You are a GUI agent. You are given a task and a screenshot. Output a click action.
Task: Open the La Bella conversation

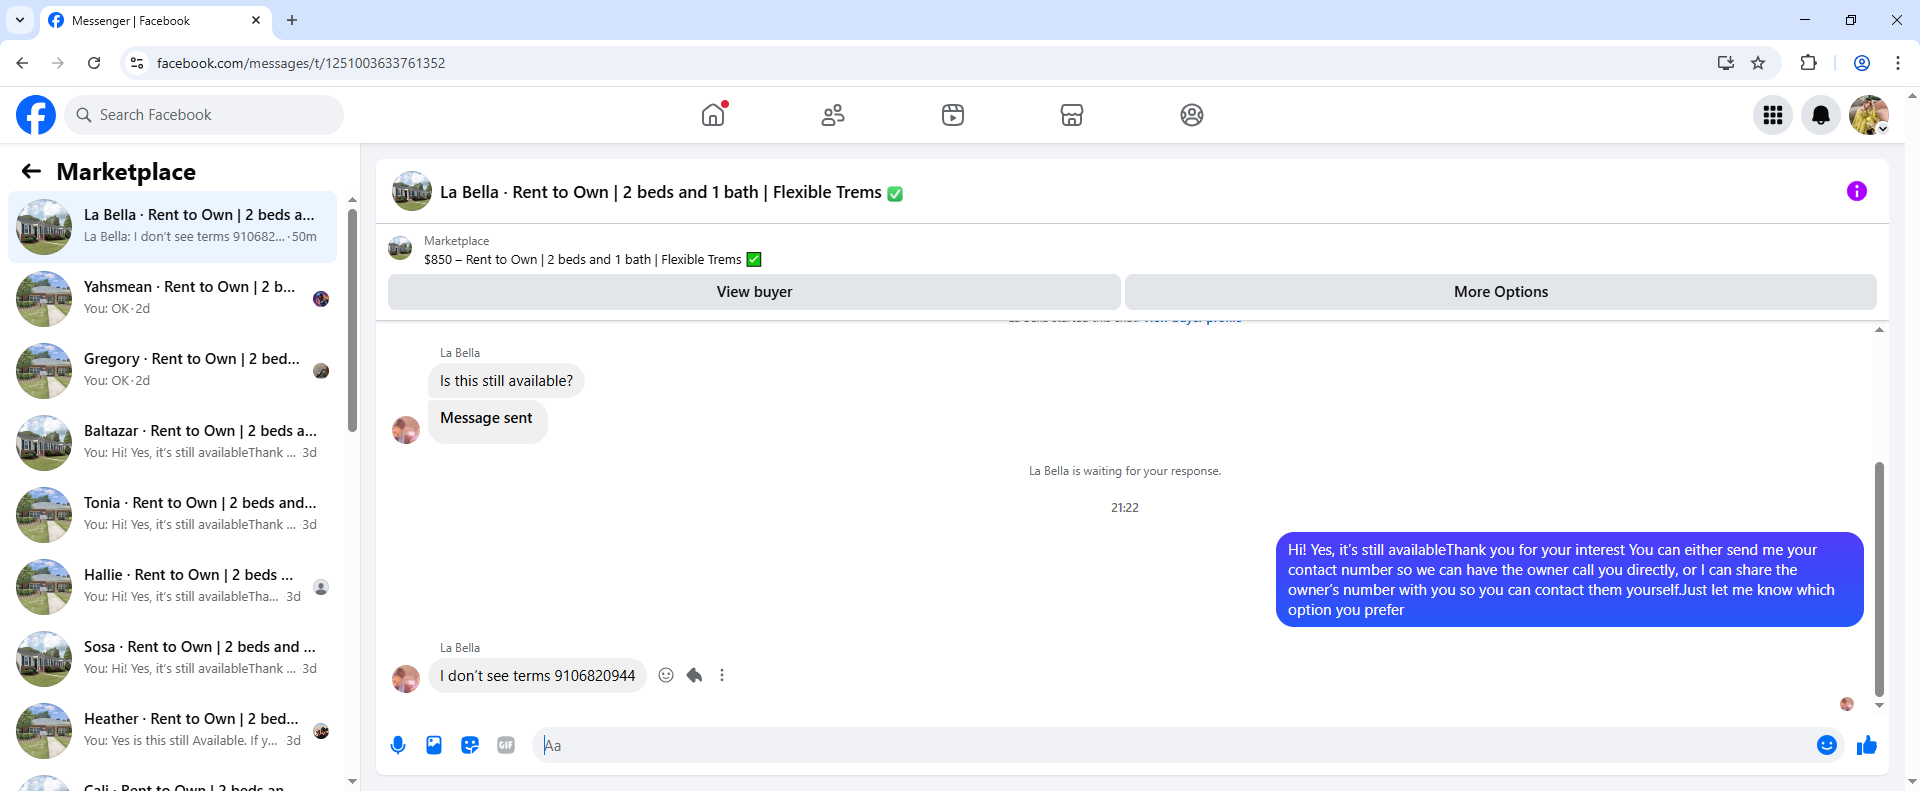(173, 227)
